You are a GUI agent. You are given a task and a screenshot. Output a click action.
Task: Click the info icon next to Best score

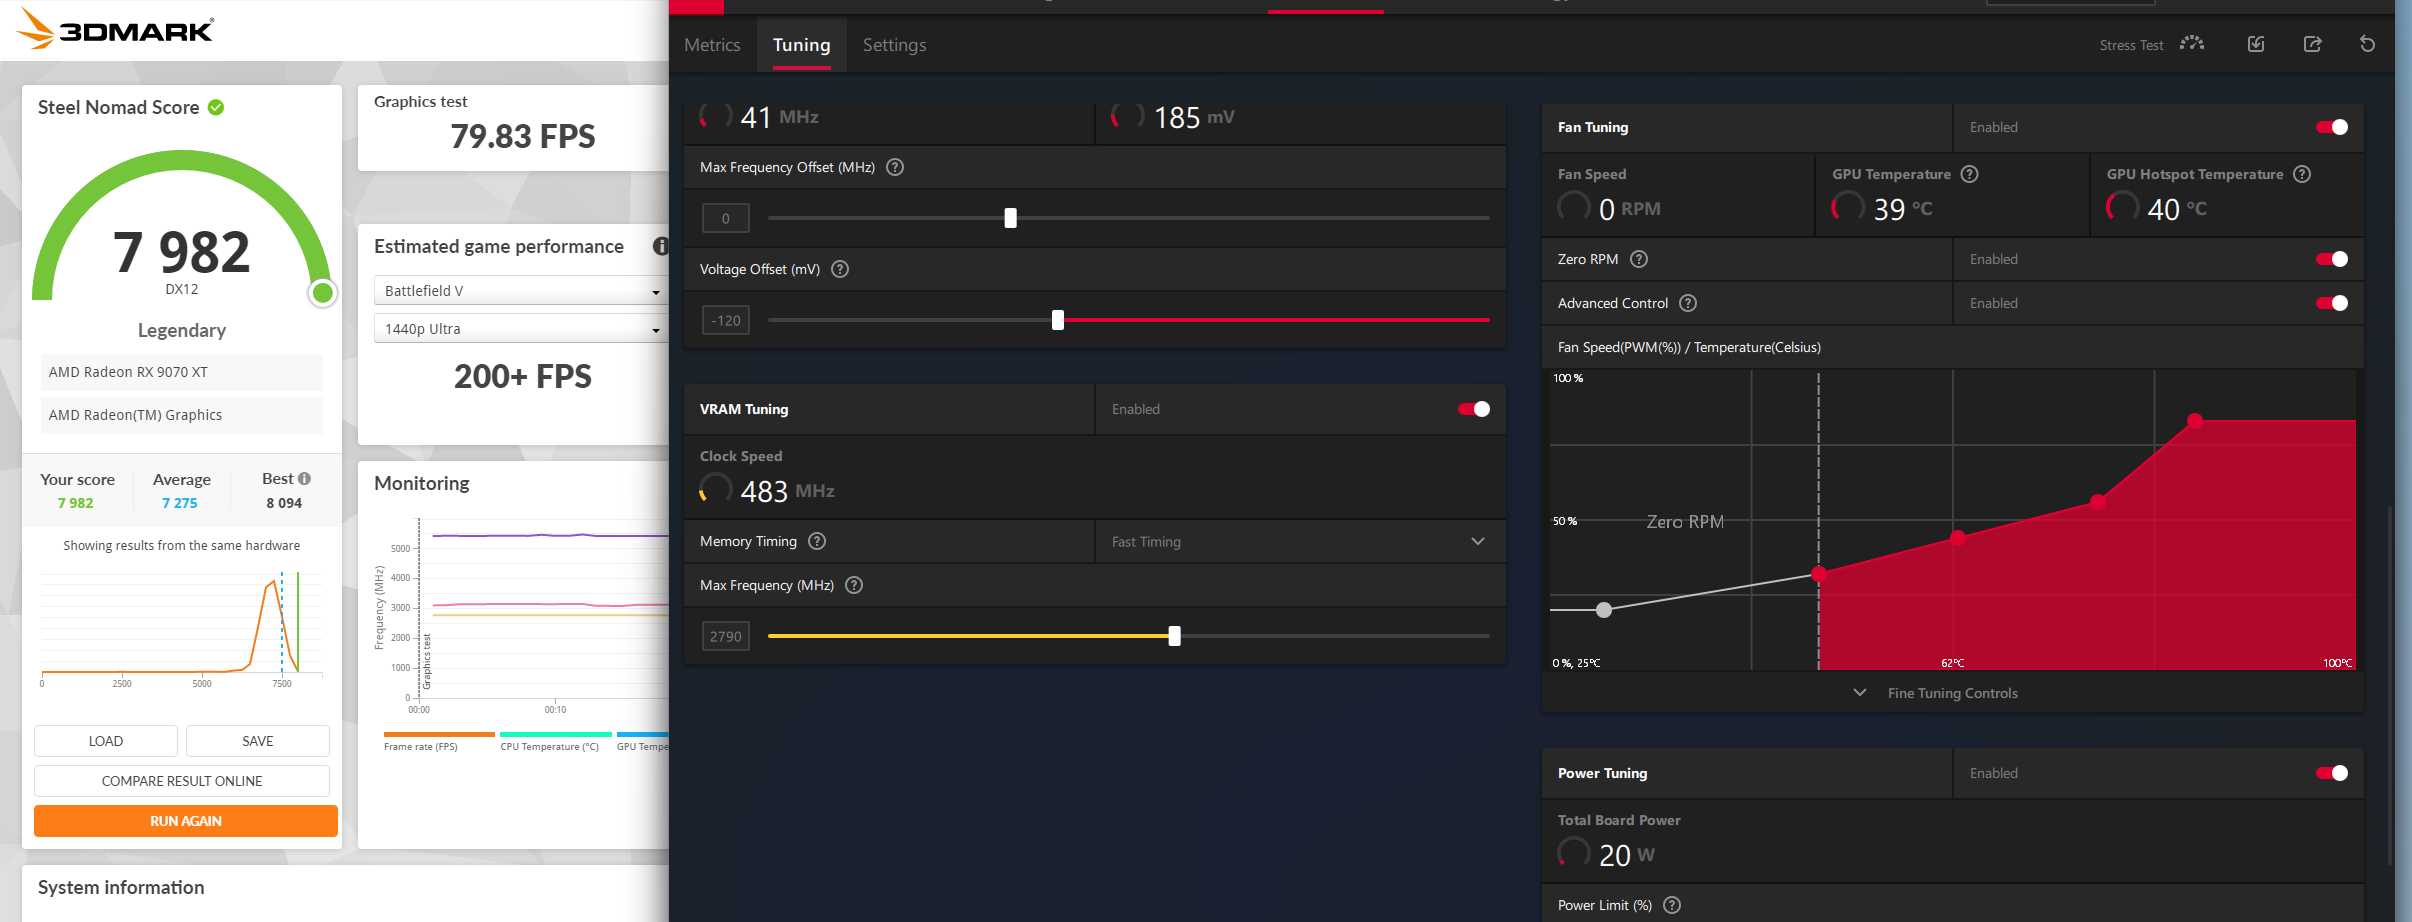click(305, 479)
